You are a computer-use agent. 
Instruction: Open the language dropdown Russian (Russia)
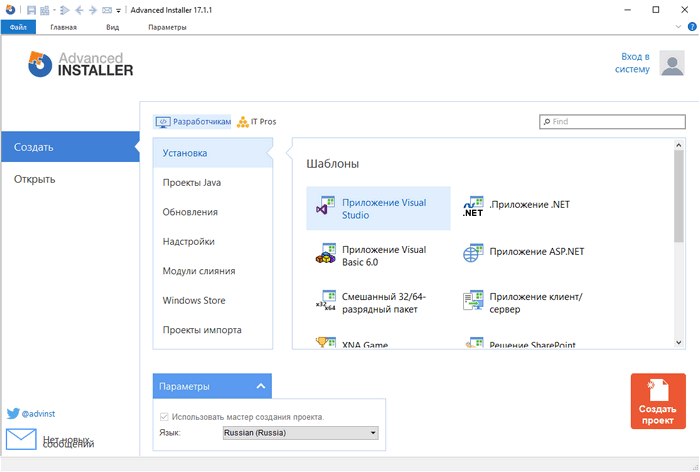point(299,433)
